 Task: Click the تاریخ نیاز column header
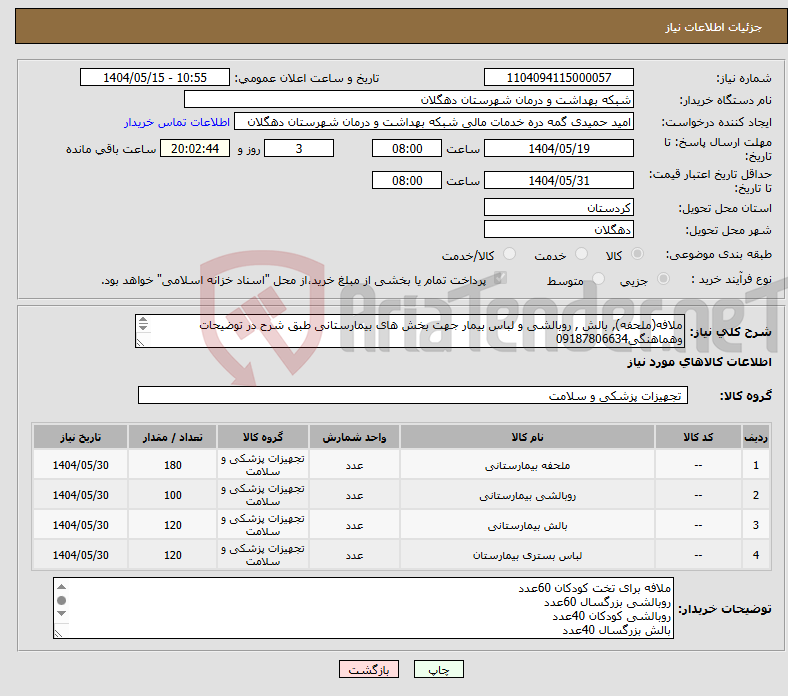point(80,437)
